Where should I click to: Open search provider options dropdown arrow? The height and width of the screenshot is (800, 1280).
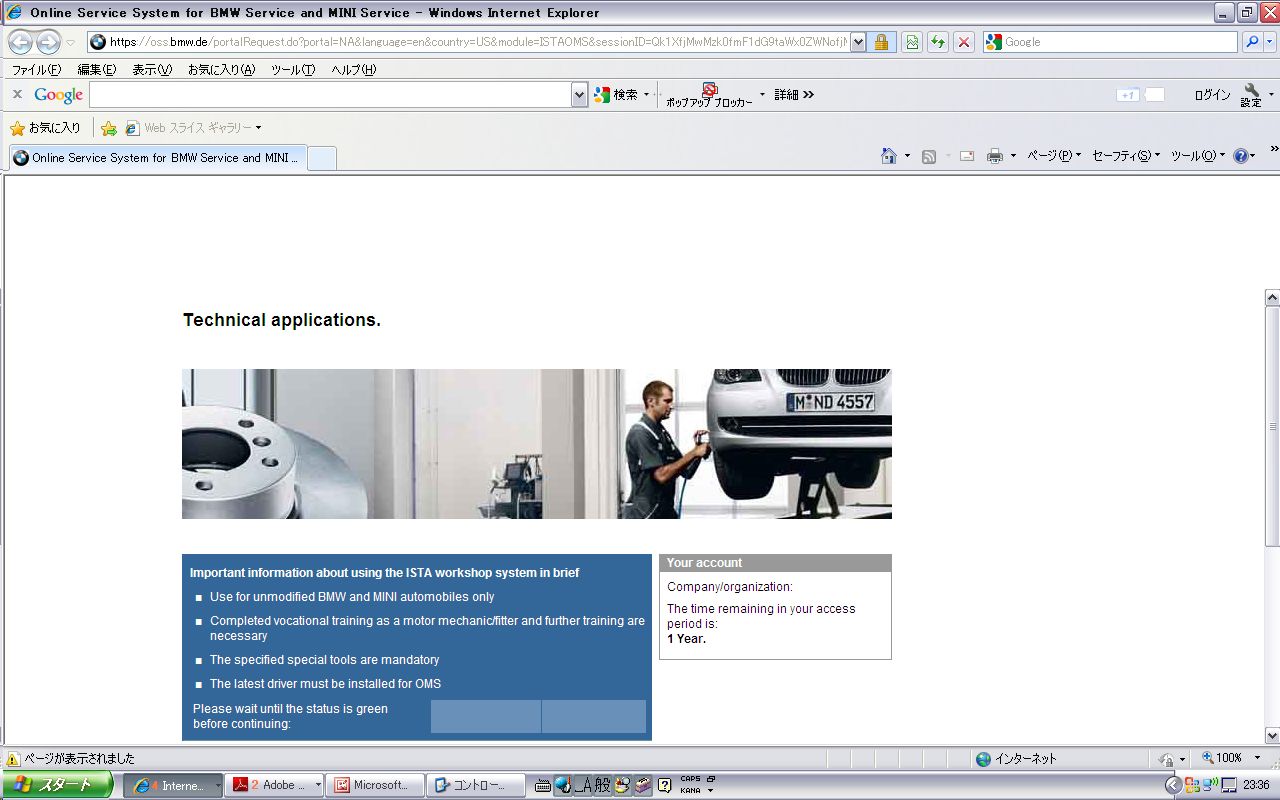pos(1270,42)
